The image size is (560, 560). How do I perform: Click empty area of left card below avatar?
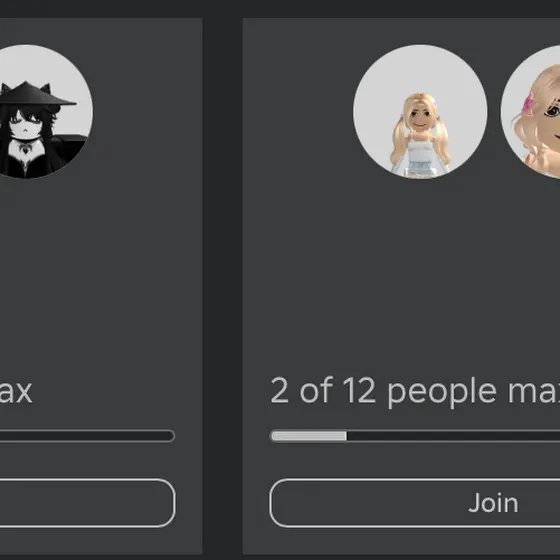pos(100,275)
